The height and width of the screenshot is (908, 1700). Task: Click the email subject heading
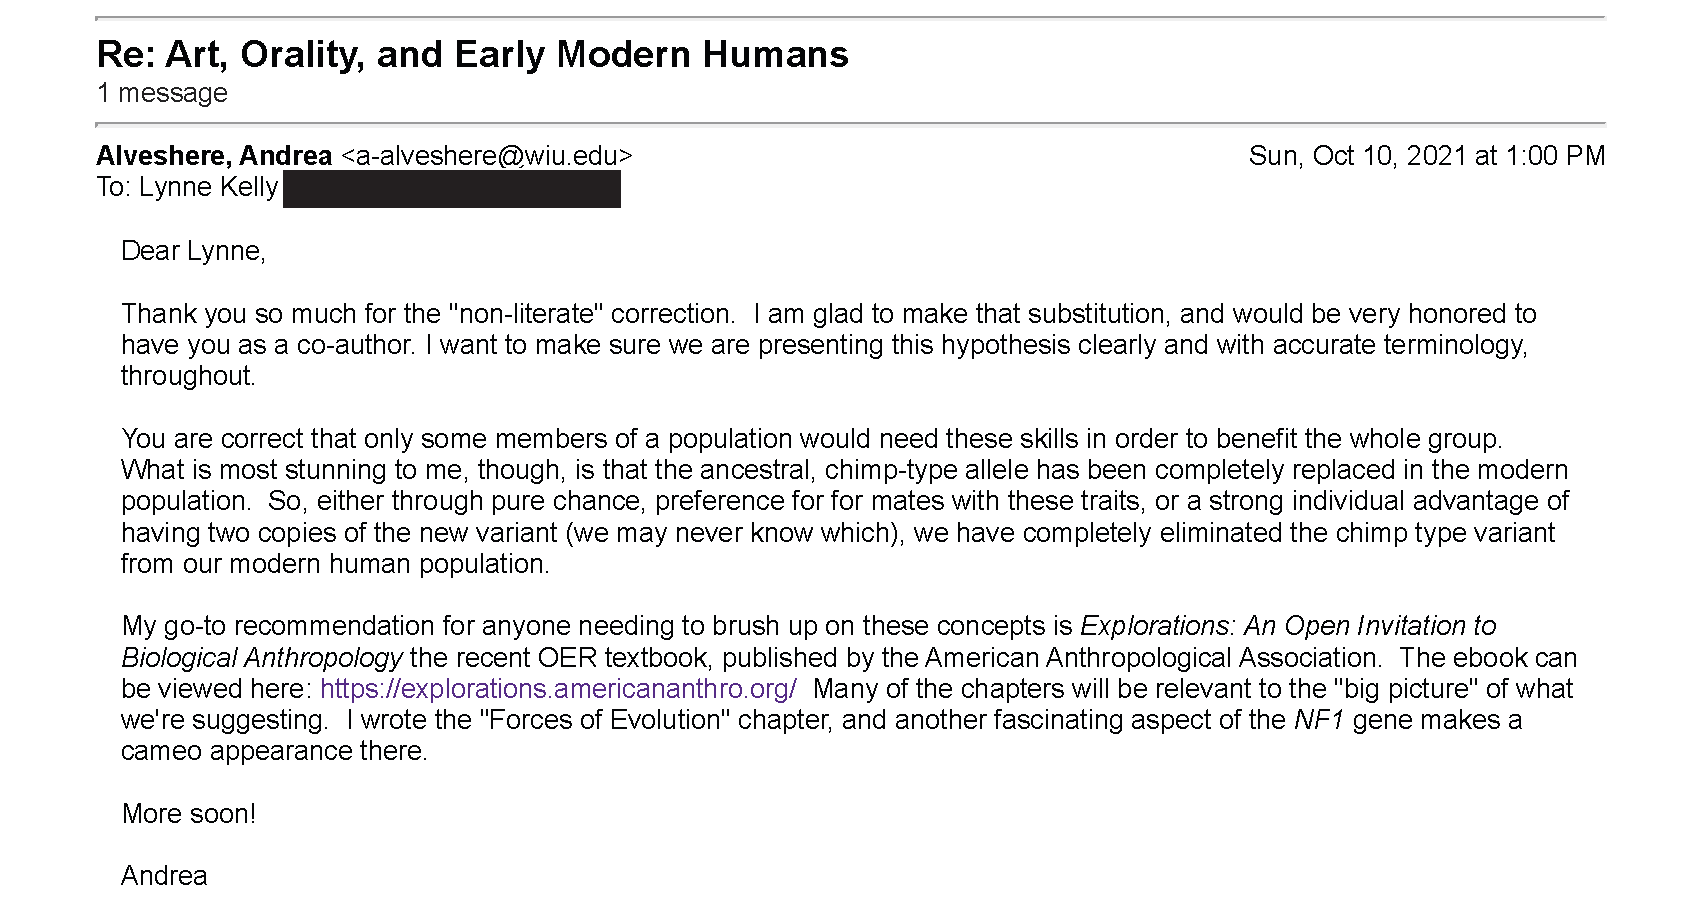click(472, 54)
